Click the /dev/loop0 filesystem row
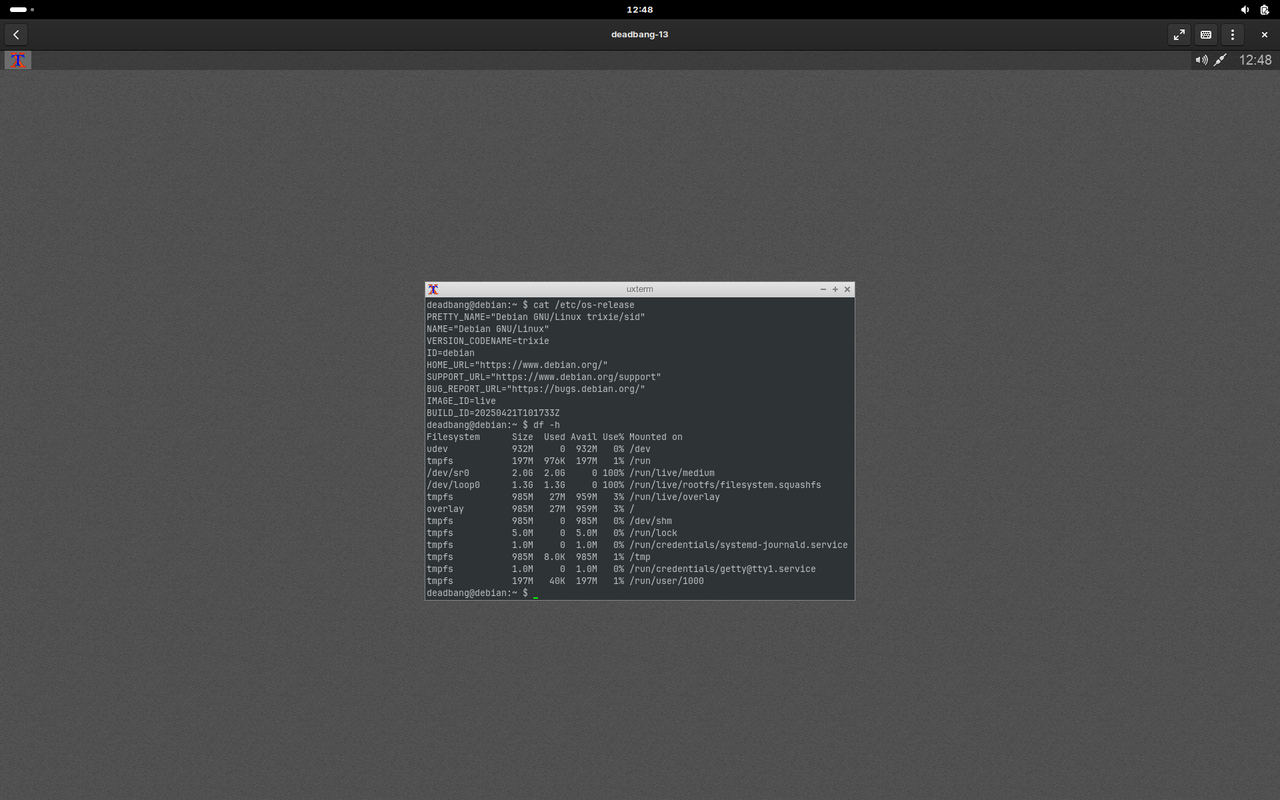The height and width of the screenshot is (800, 1280). tap(624, 485)
